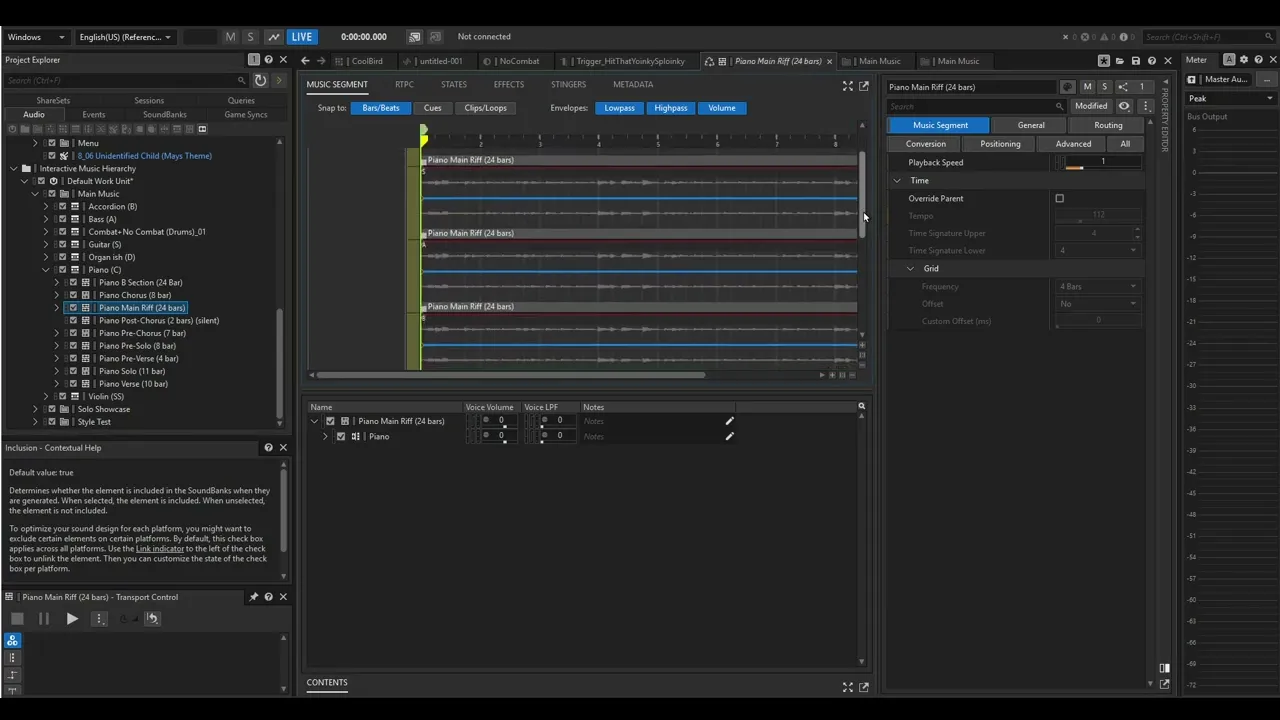The width and height of the screenshot is (1280, 720).
Task: Mute all with the toolbar M button
Action: (231, 37)
